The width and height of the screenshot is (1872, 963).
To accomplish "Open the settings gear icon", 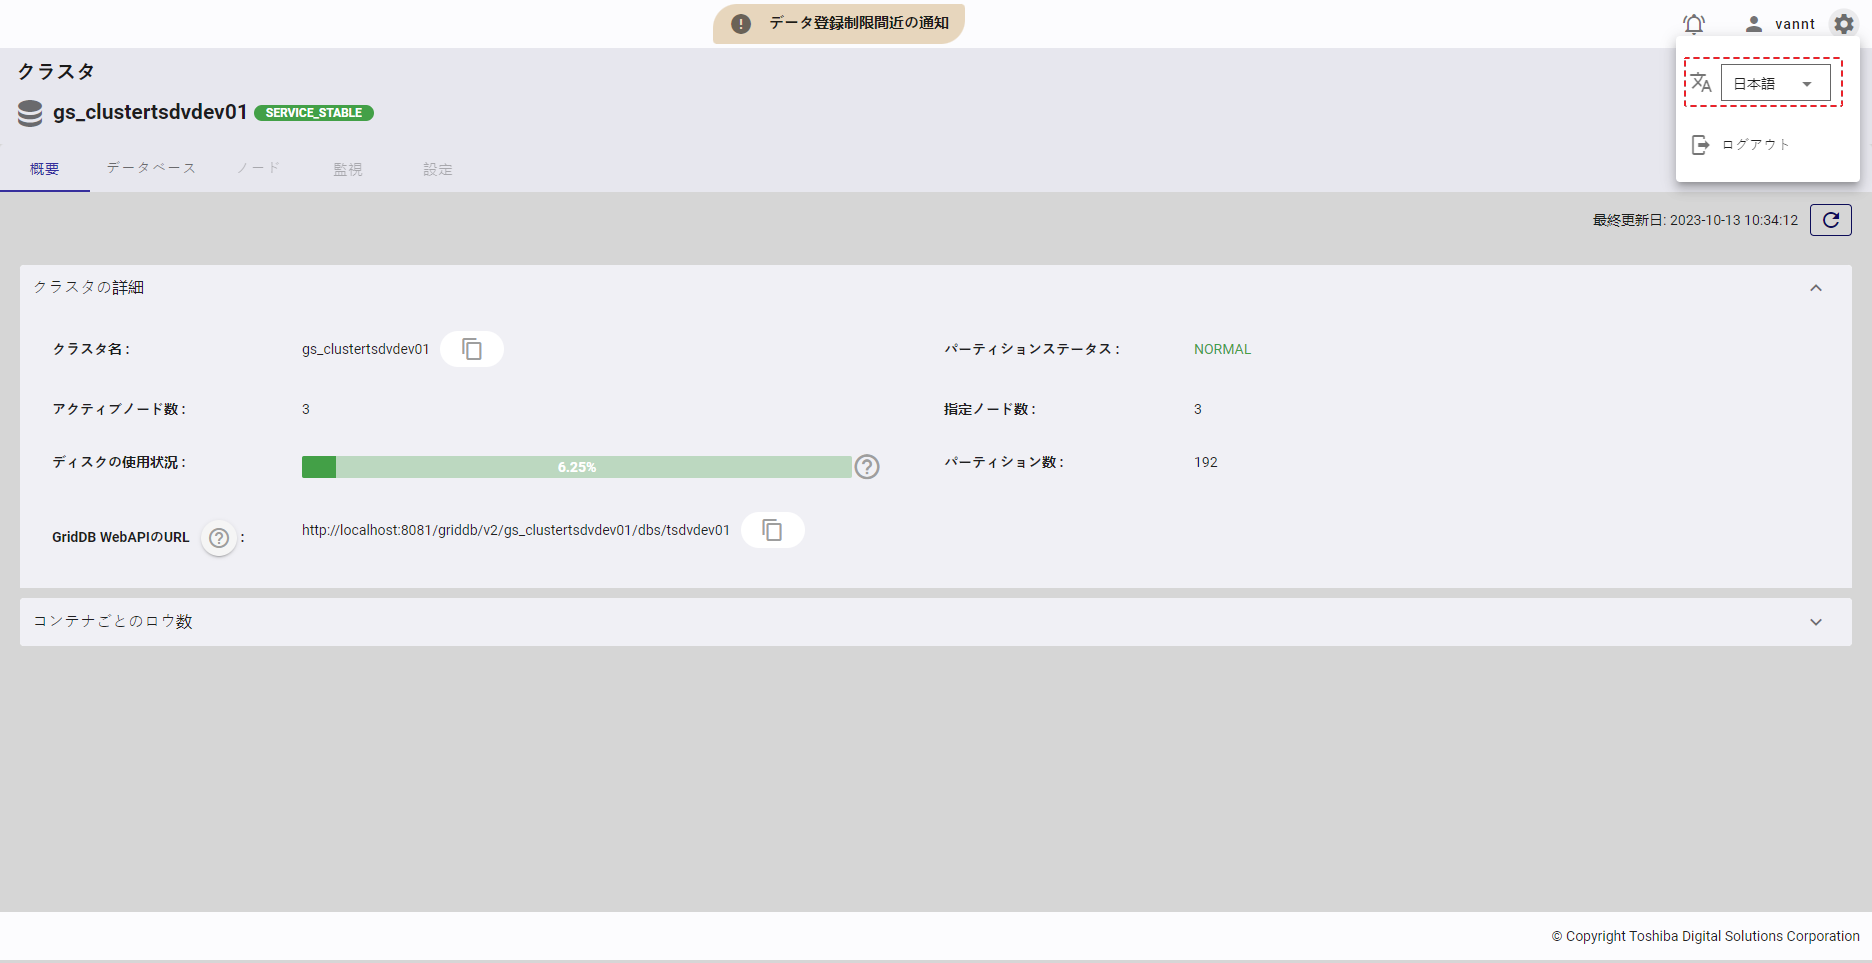I will coord(1844,24).
